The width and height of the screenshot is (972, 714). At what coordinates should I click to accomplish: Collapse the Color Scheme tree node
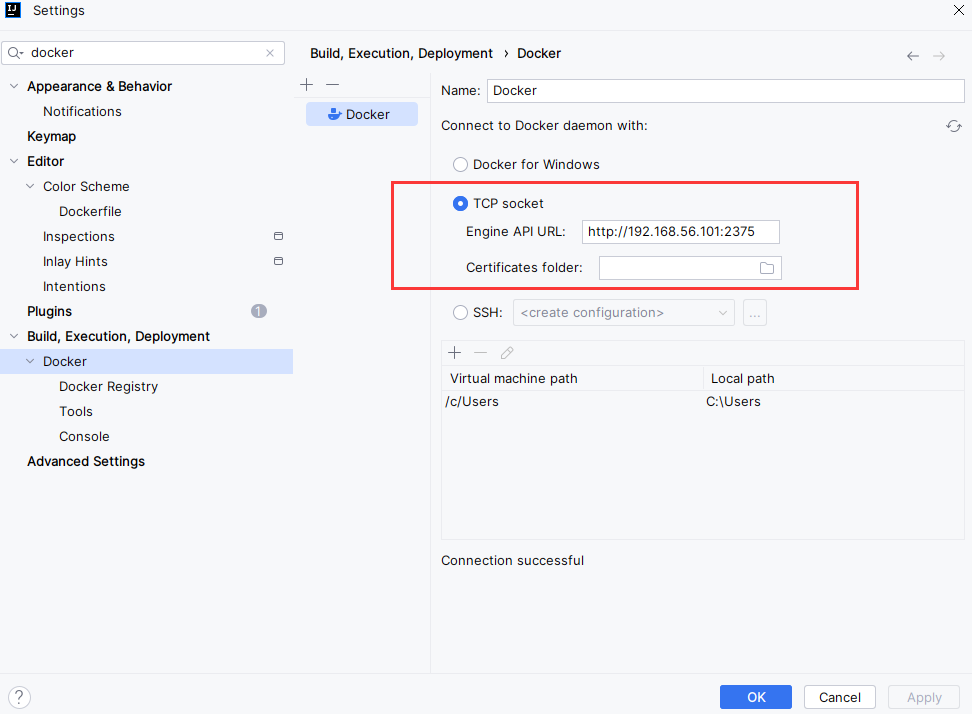(30, 187)
